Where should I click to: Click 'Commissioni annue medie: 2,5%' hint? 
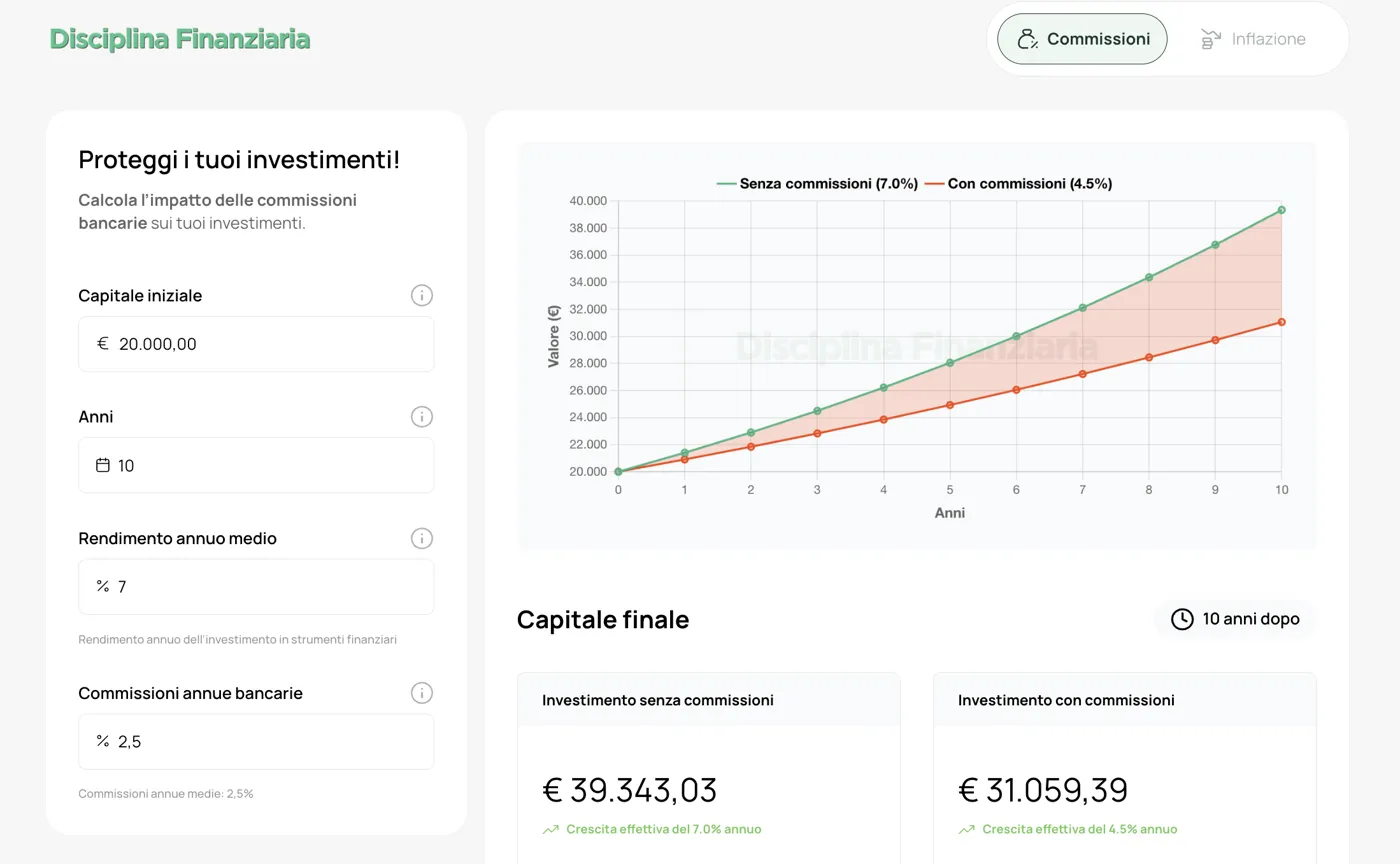pyautogui.click(x=166, y=794)
